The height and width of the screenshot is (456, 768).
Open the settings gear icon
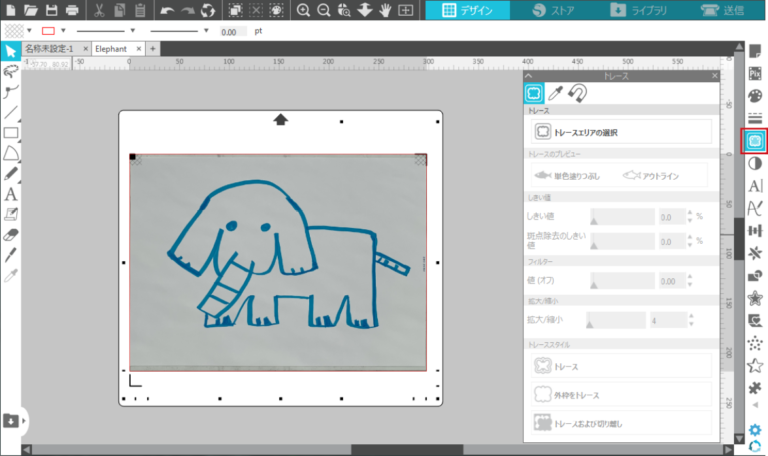click(755, 430)
